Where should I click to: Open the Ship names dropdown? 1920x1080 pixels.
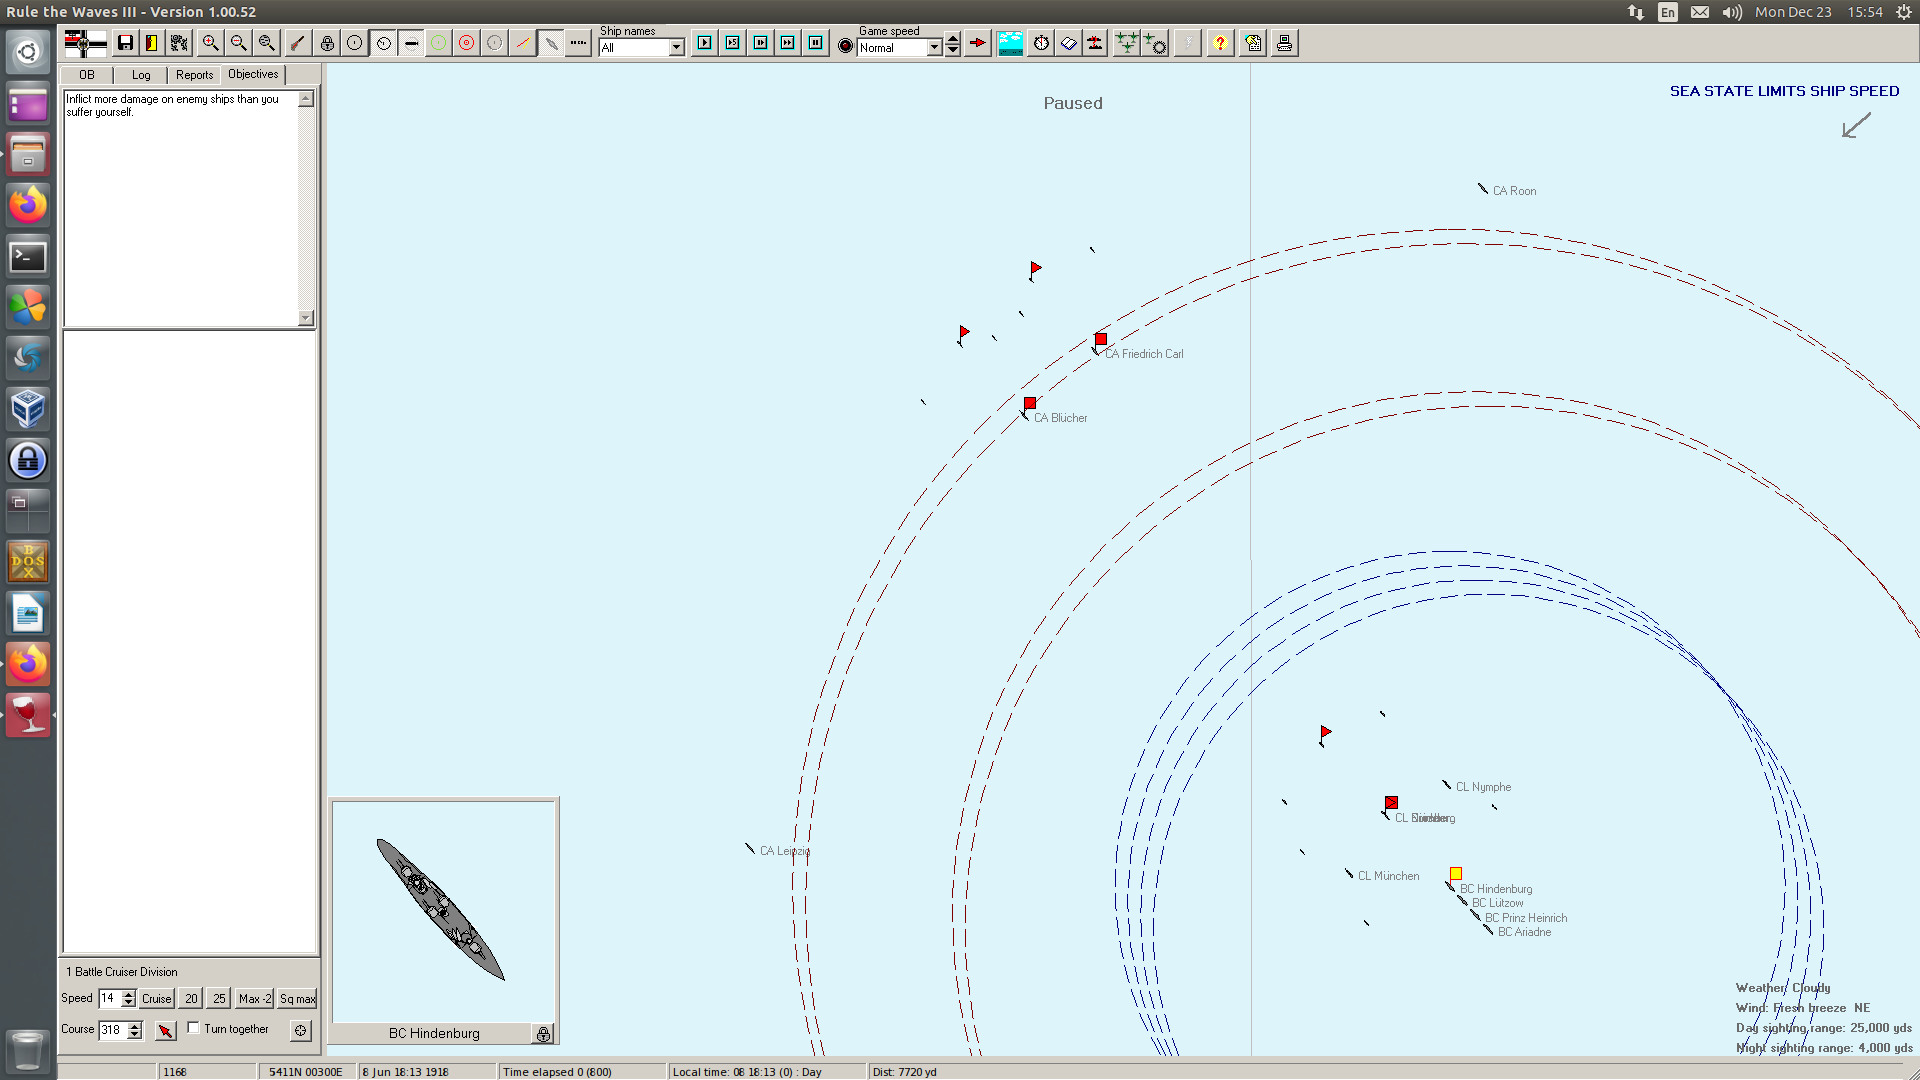[676, 48]
